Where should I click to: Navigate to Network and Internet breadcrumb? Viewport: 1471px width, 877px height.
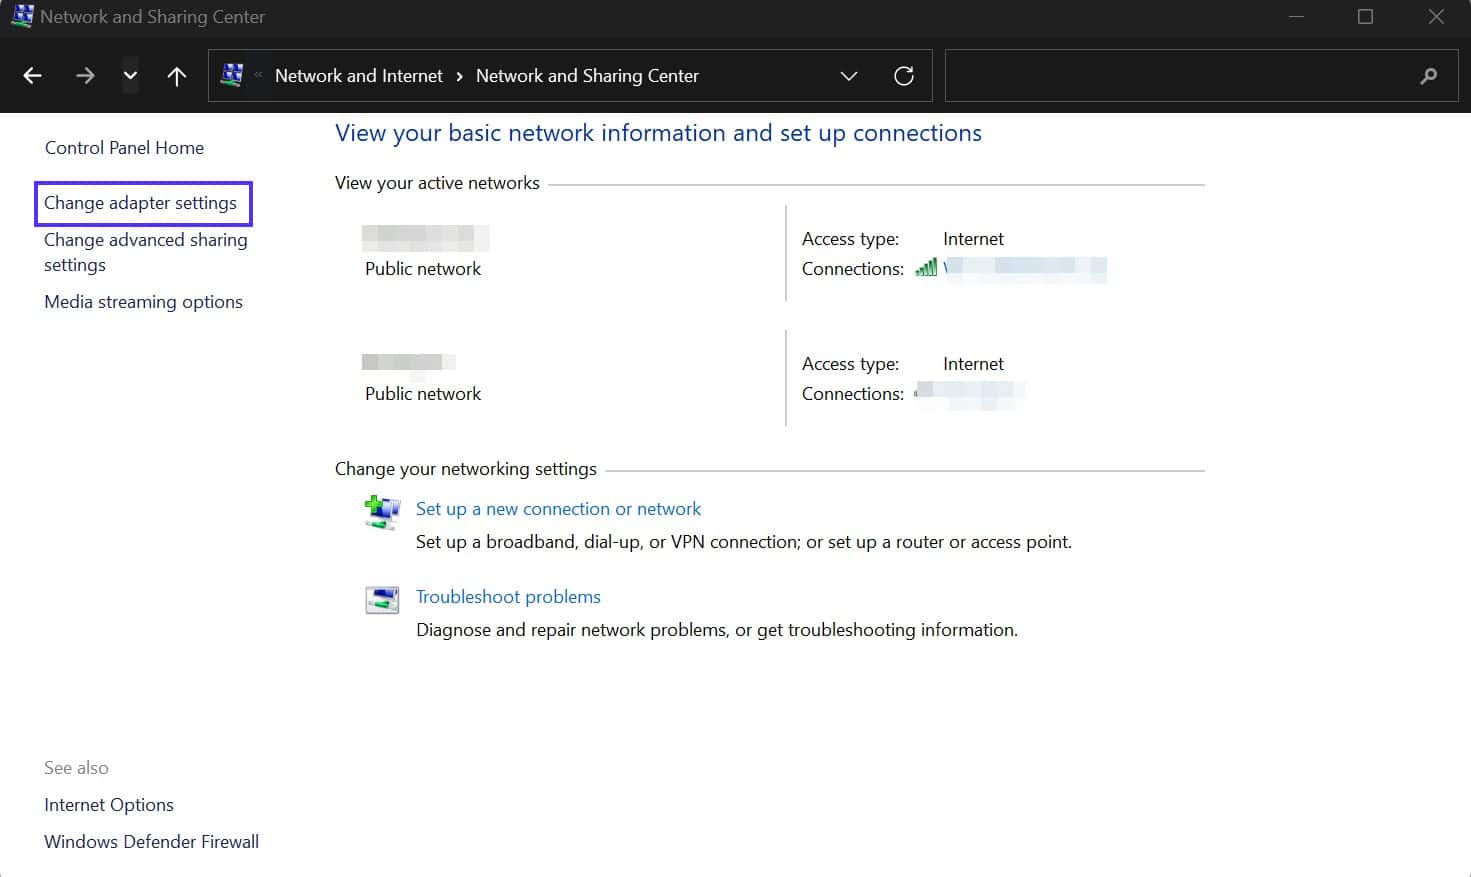(357, 75)
